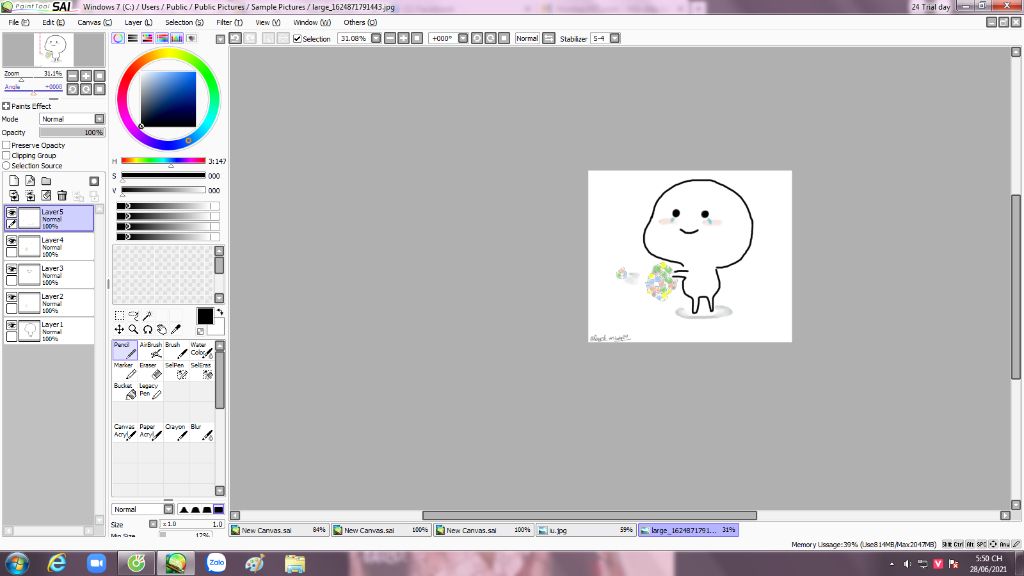Hide Layer2 using its eye icon
The width and height of the screenshot is (1024, 576).
(12, 297)
